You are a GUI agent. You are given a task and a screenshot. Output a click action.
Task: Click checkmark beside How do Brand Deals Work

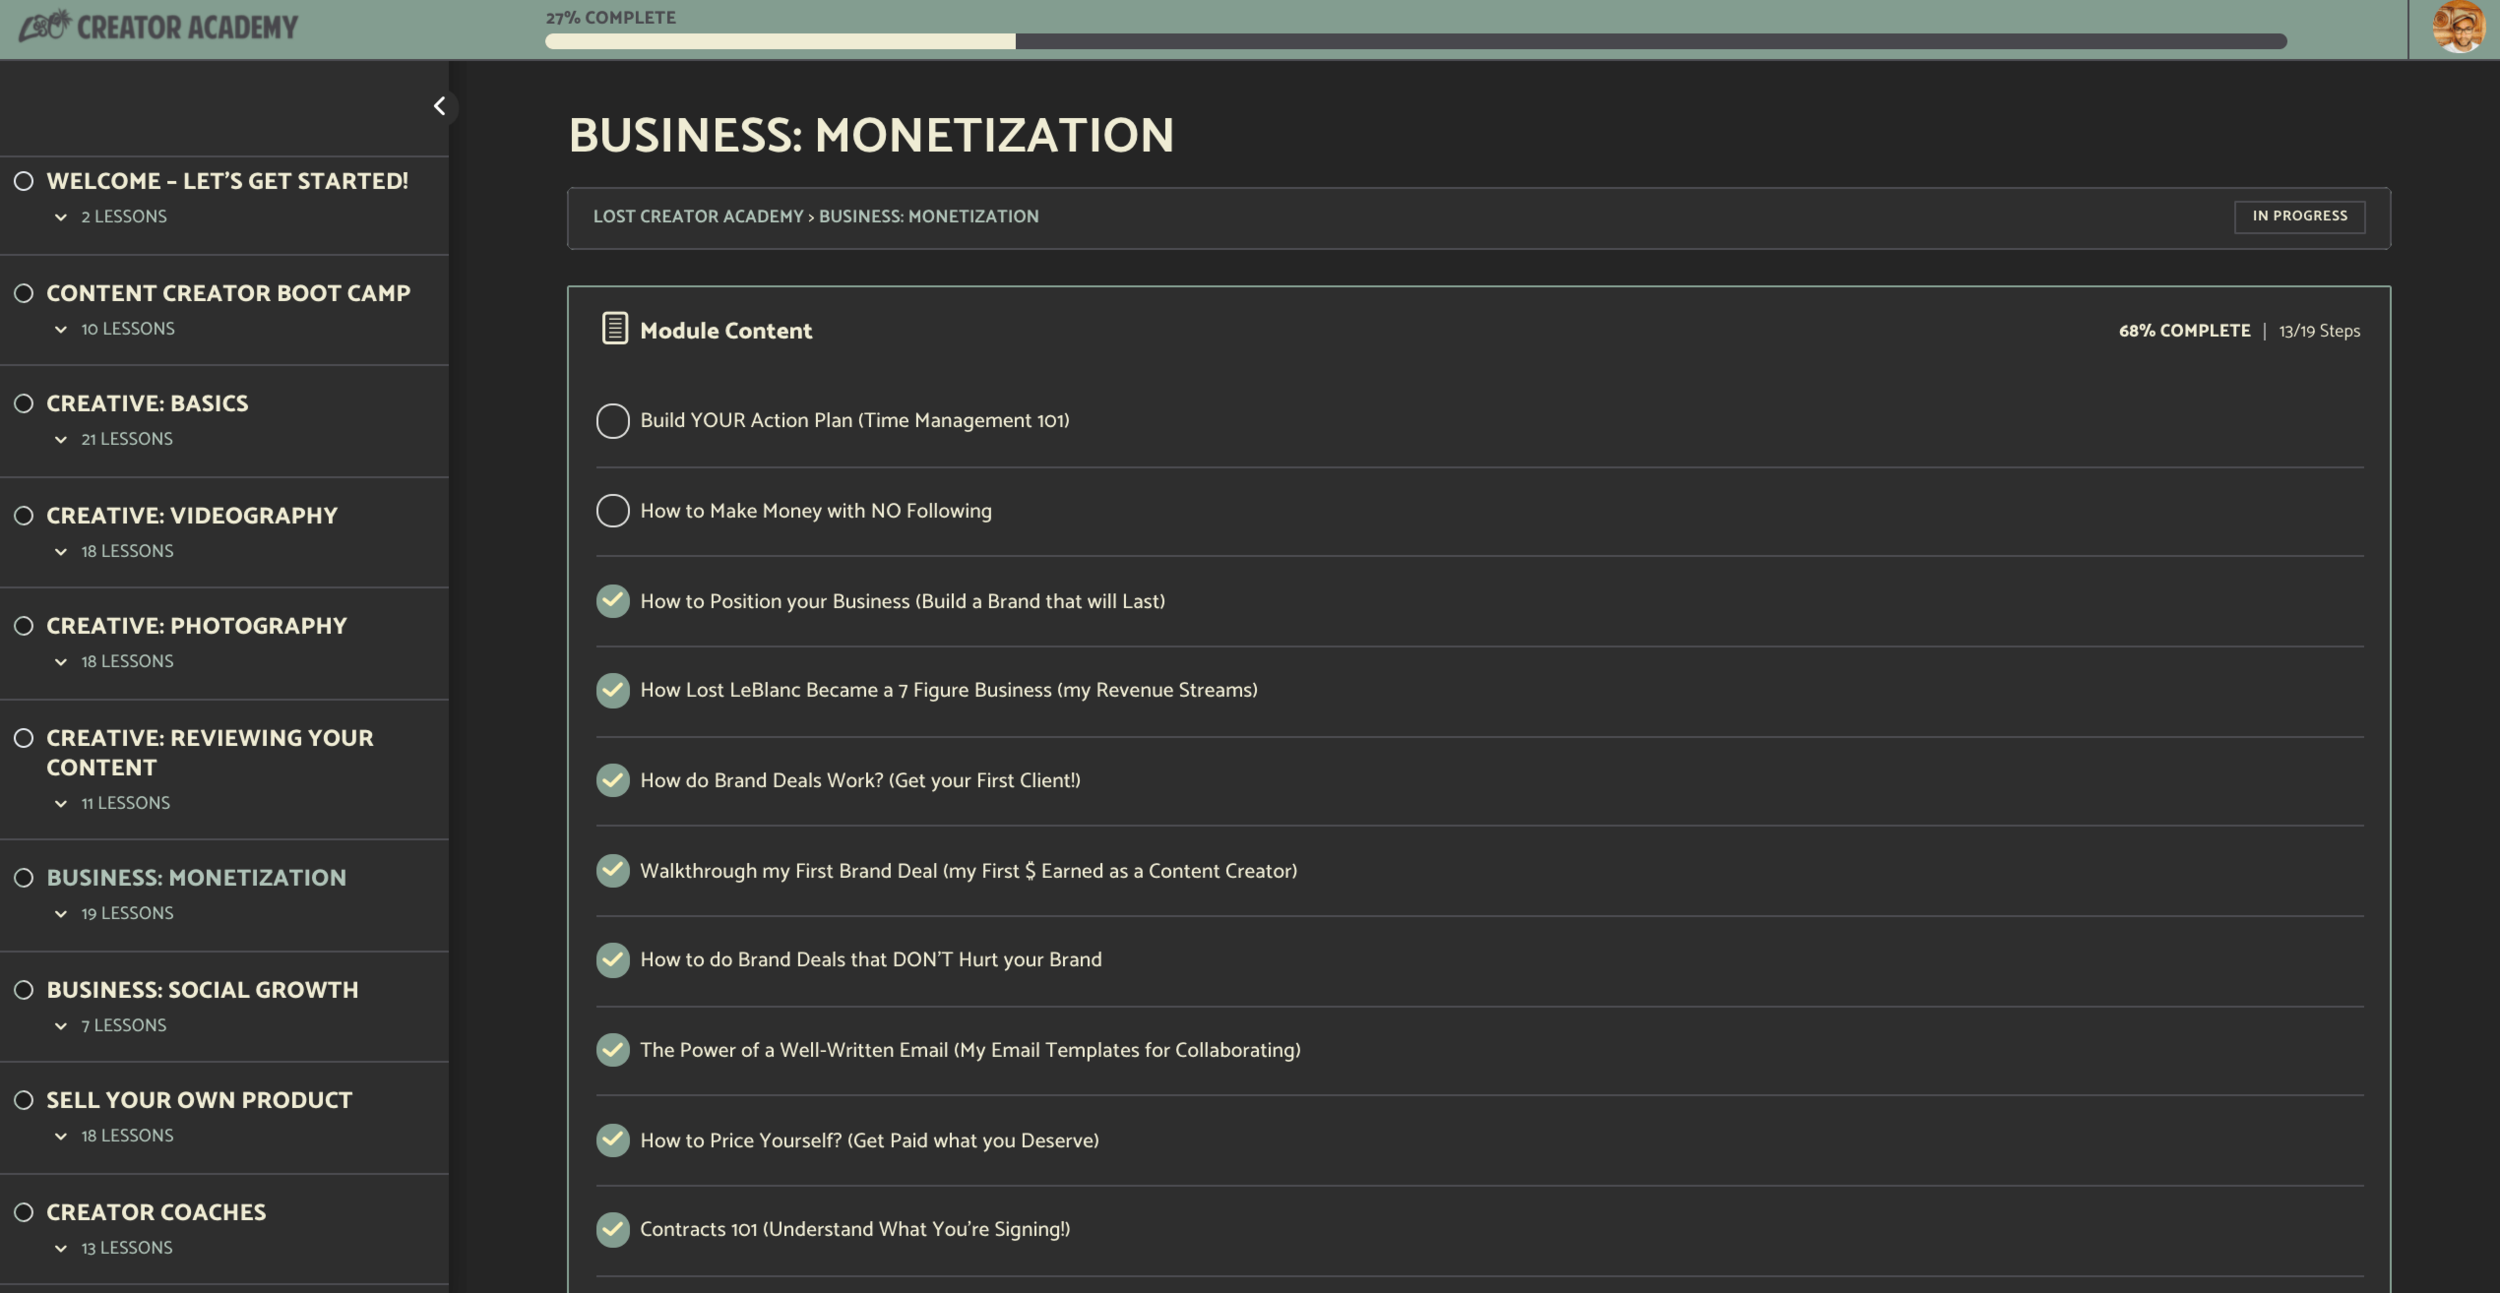click(x=612, y=780)
